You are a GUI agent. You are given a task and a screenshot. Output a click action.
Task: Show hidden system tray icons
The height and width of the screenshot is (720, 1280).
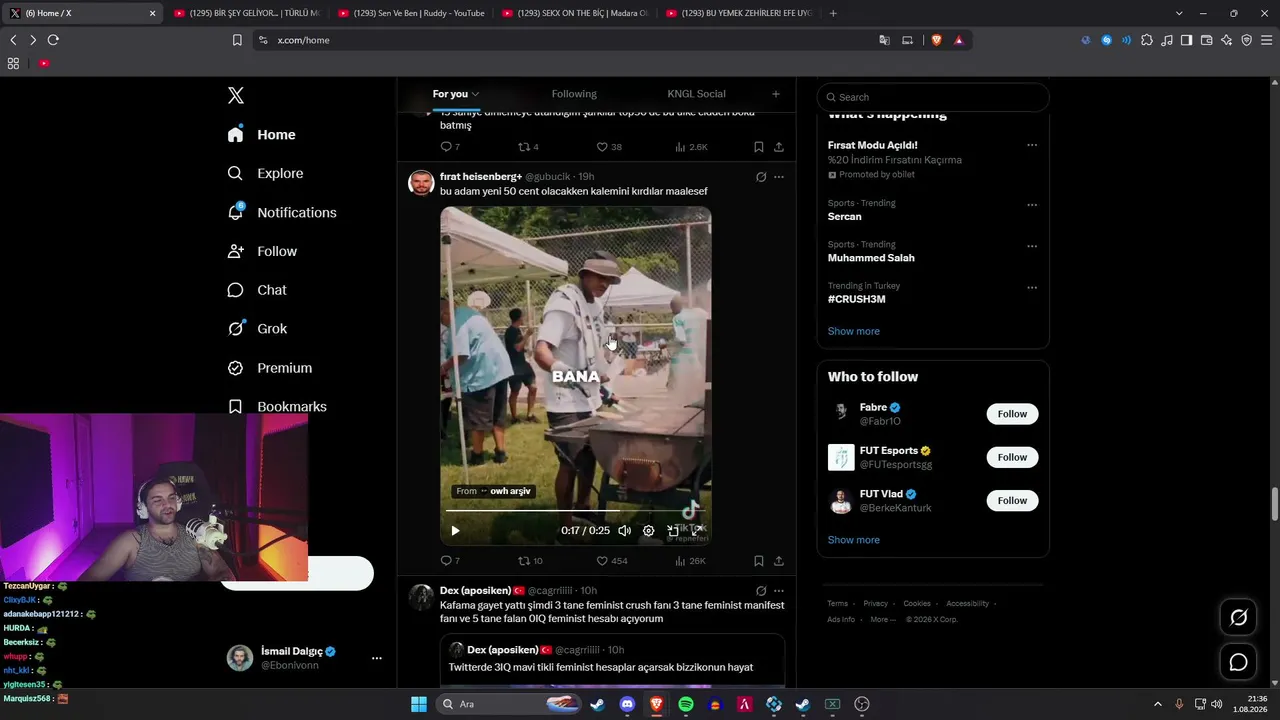coord(1158,704)
